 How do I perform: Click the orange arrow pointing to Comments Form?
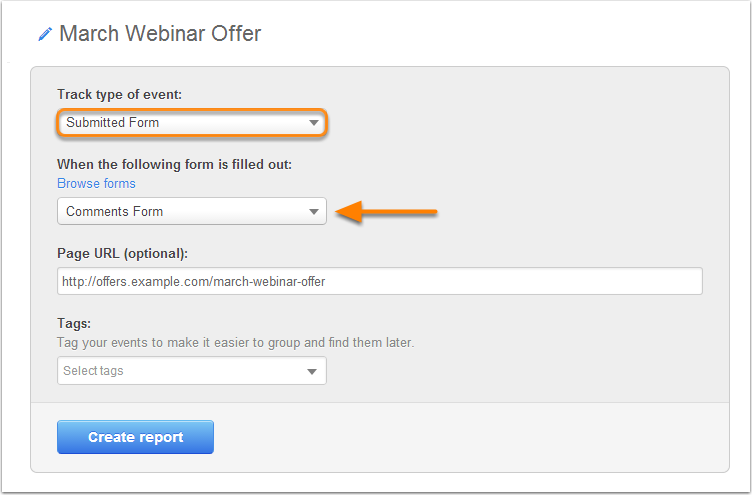[386, 212]
